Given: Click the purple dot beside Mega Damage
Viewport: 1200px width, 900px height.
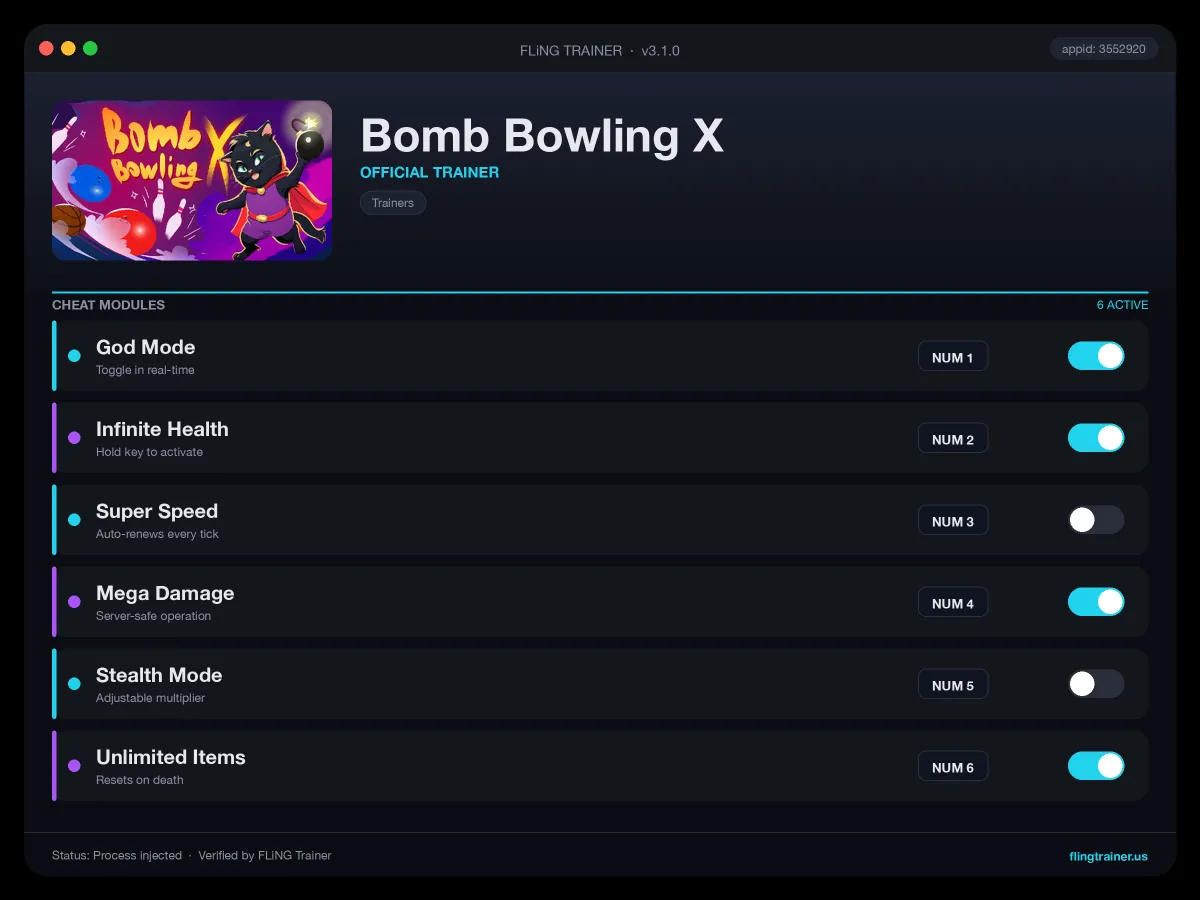Looking at the screenshot, I should (x=74, y=602).
